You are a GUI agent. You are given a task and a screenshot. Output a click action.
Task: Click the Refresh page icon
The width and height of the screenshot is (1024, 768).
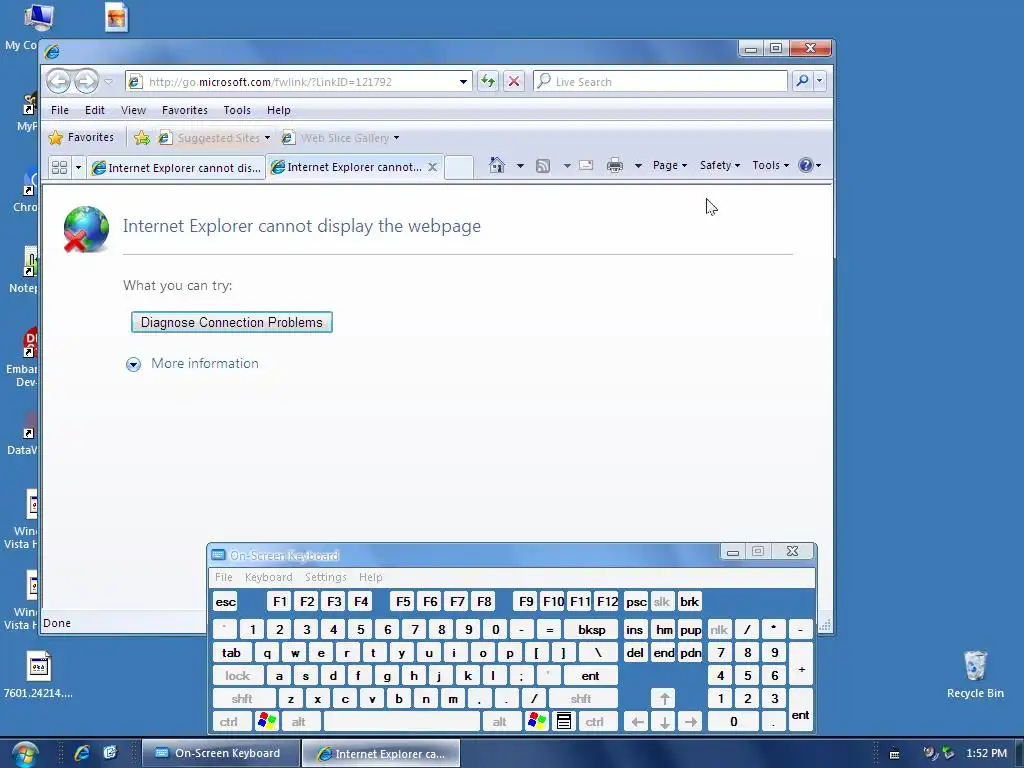pos(488,81)
